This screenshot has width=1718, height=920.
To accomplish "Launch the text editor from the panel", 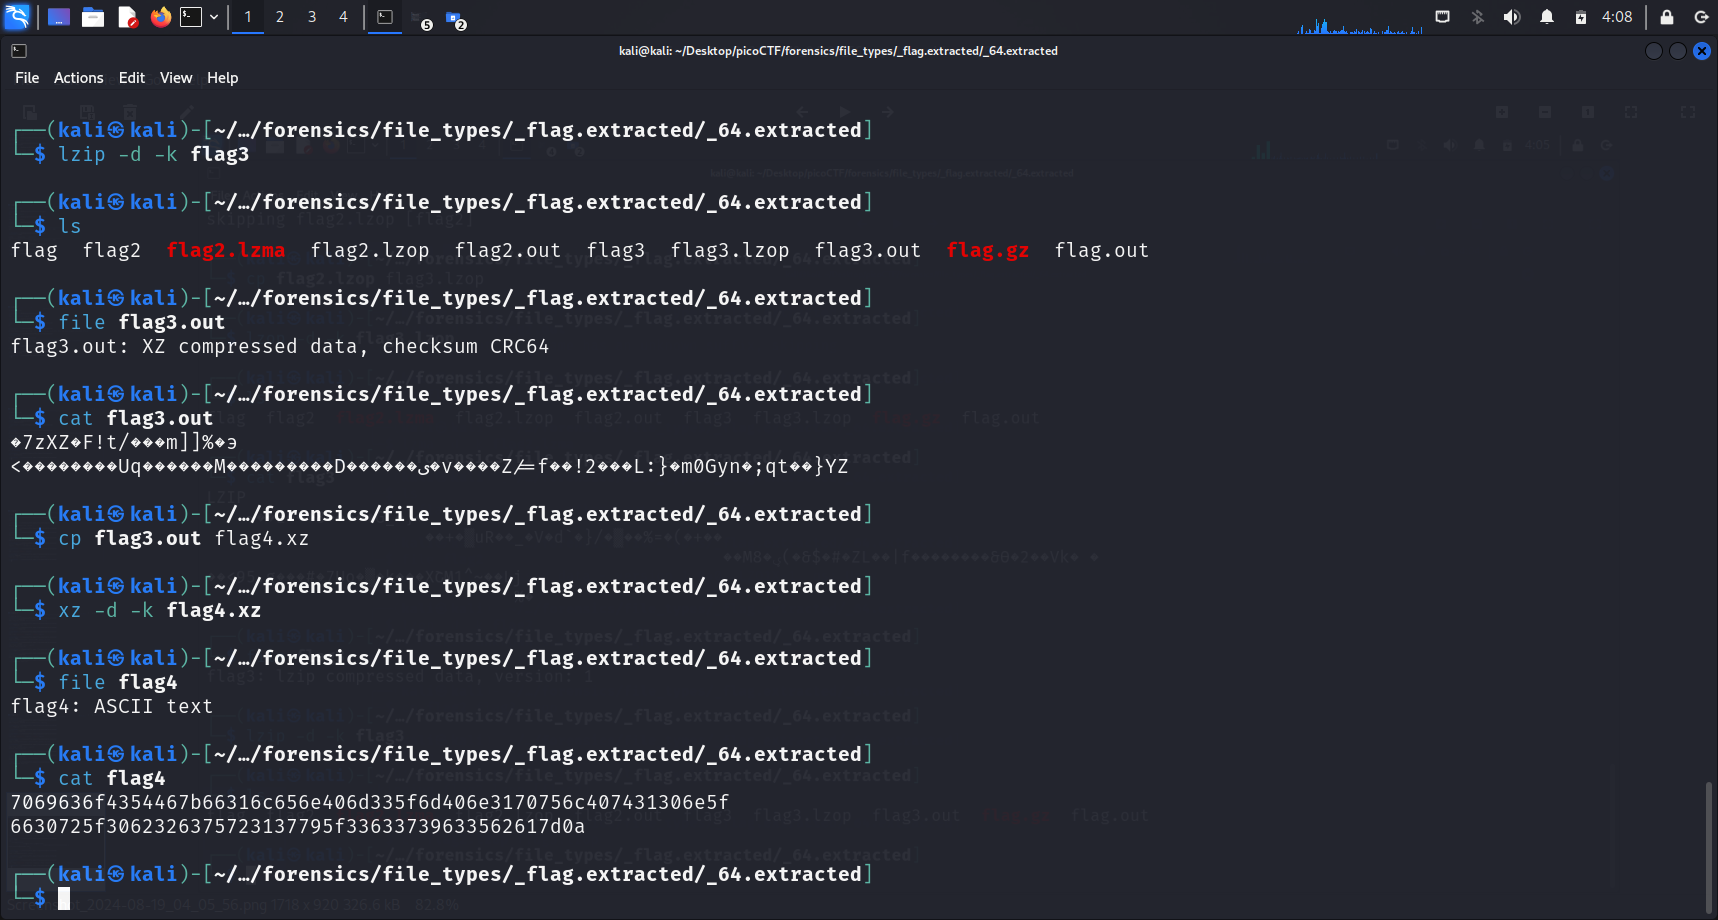I will click(x=127, y=17).
